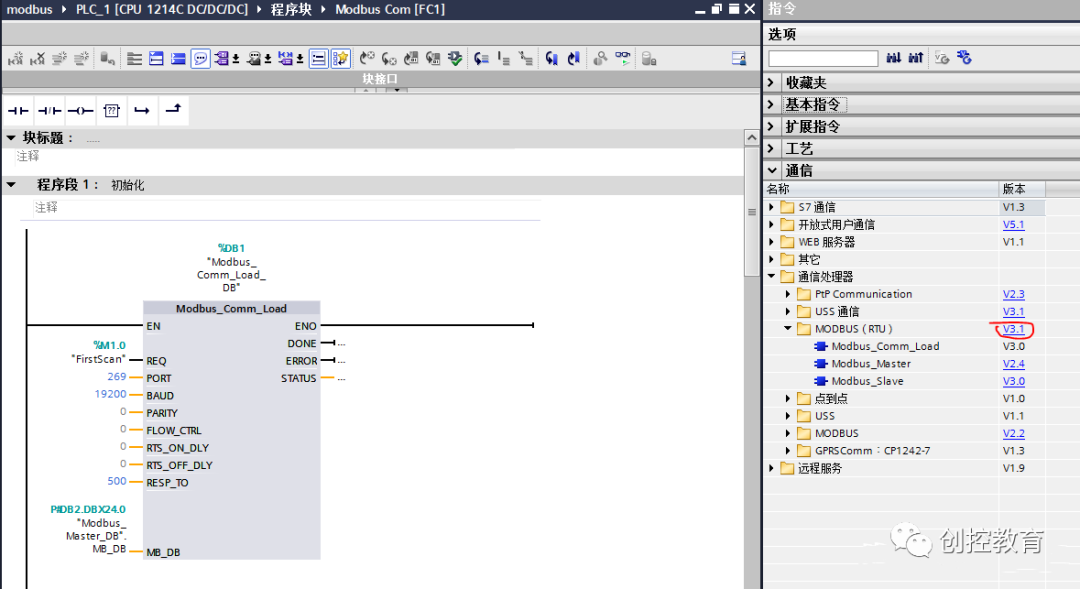Toggle network comments speech bubble icon
This screenshot has height=589, width=1080.
point(200,59)
